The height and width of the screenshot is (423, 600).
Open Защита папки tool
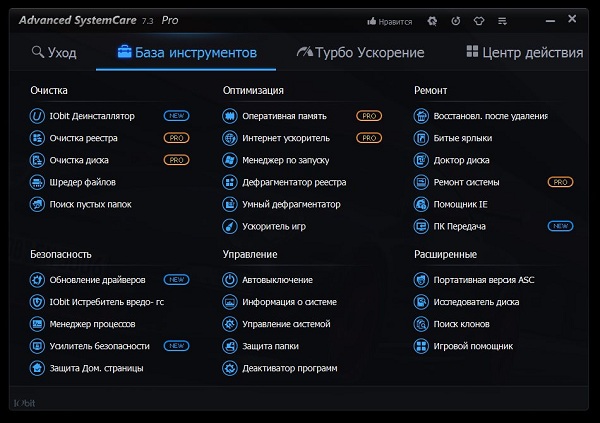[x=270, y=346]
